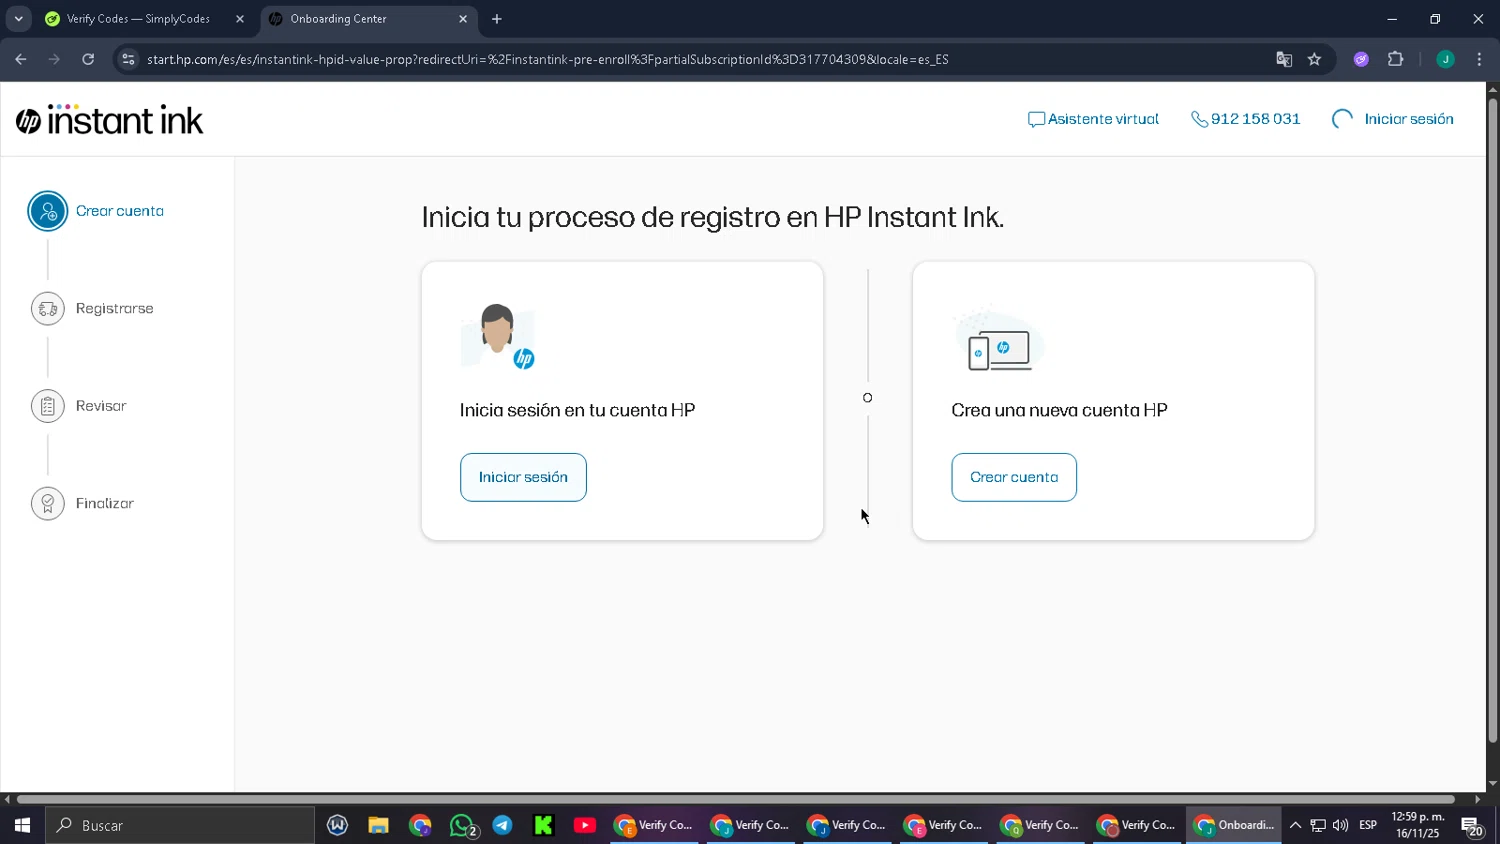Show hidden system tray icons
The height and width of the screenshot is (844, 1500).
point(1295,826)
